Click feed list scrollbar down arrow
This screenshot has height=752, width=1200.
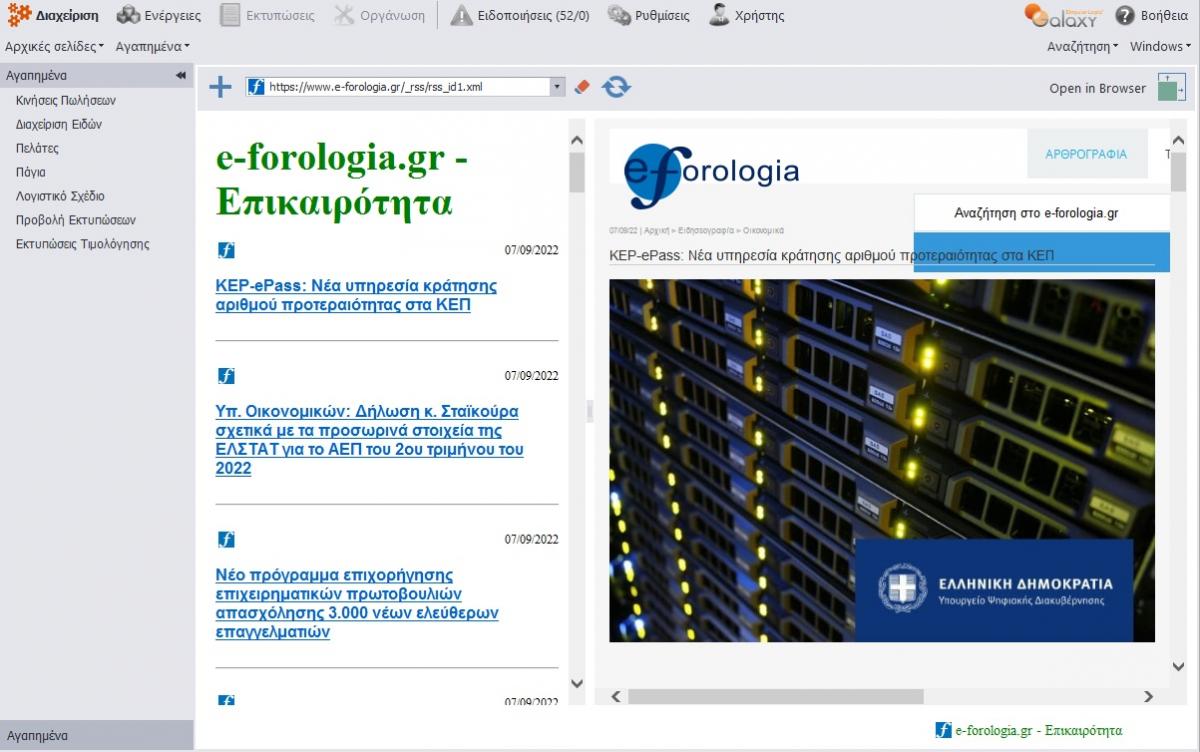click(x=577, y=684)
